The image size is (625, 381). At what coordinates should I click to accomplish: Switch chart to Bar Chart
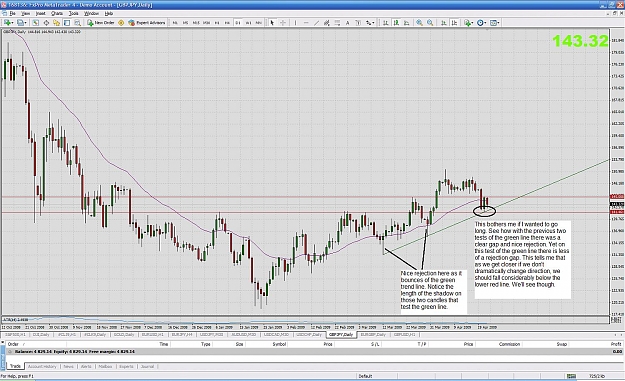point(385,23)
